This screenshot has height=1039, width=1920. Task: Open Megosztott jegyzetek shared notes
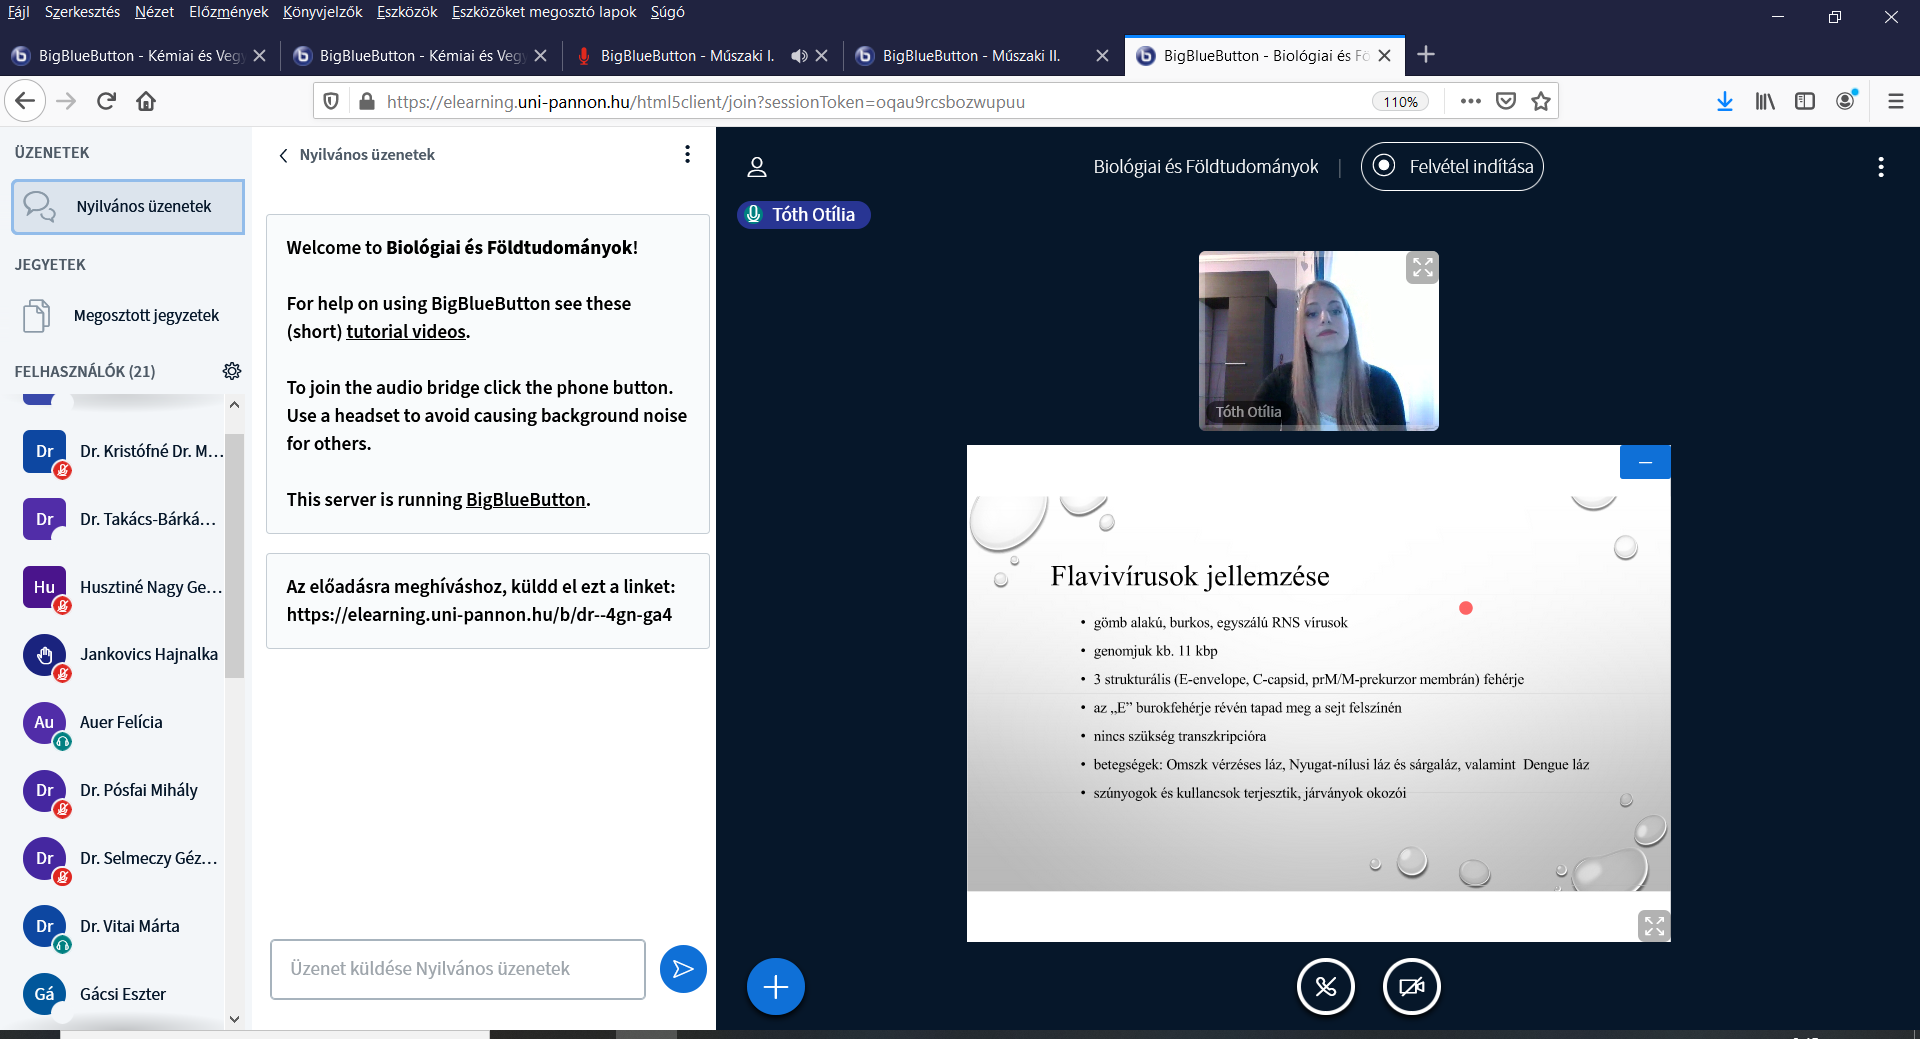point(146,316)
